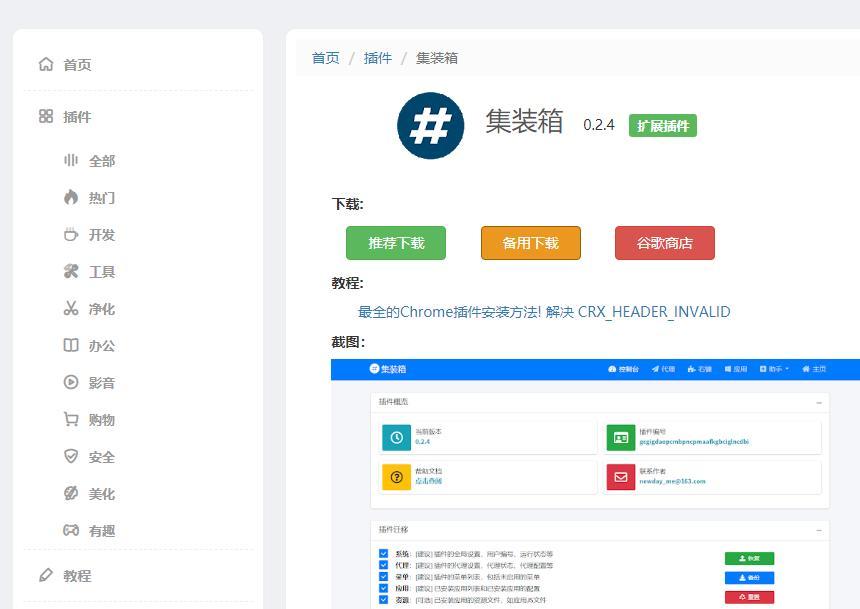Image resolution: width=860 pixels, height=609 pixels.
Task: Select the 影音 play-circle icon
Action: [71, 382]
